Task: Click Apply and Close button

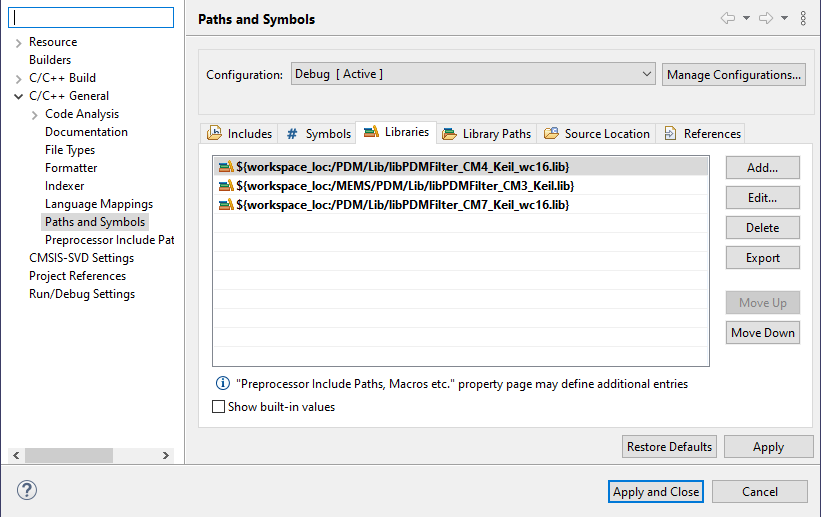Action: pos(656,491)
